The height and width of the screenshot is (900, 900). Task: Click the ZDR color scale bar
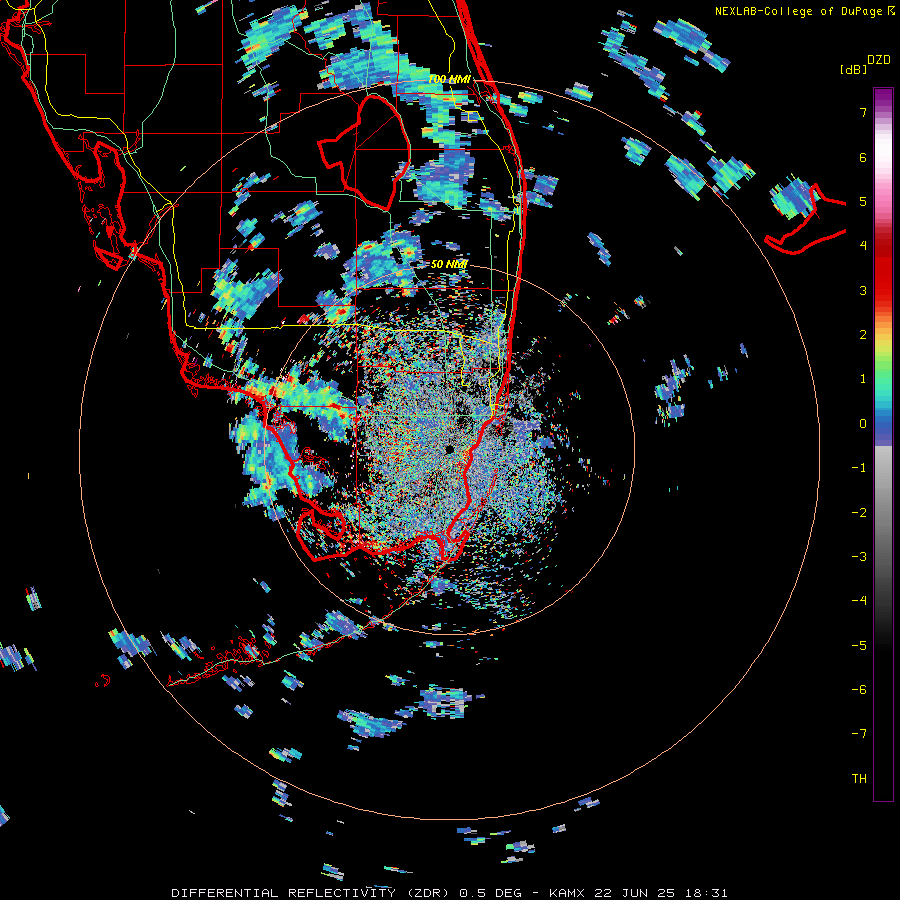click(883, 444)
